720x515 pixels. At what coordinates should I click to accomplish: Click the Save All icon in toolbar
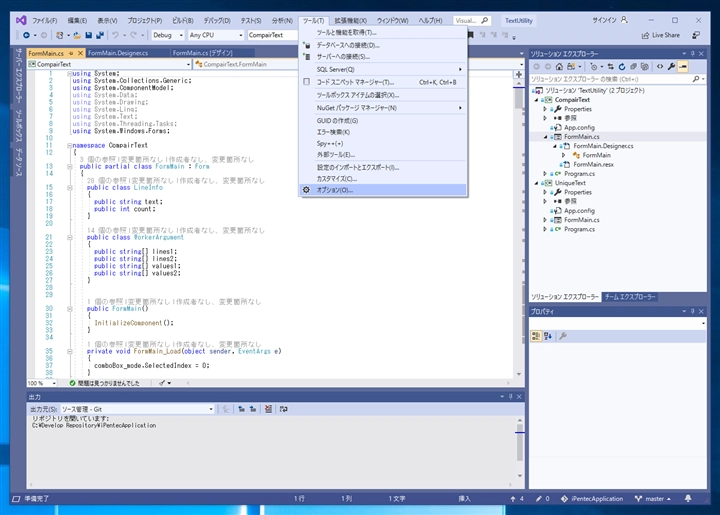point(100,35)
